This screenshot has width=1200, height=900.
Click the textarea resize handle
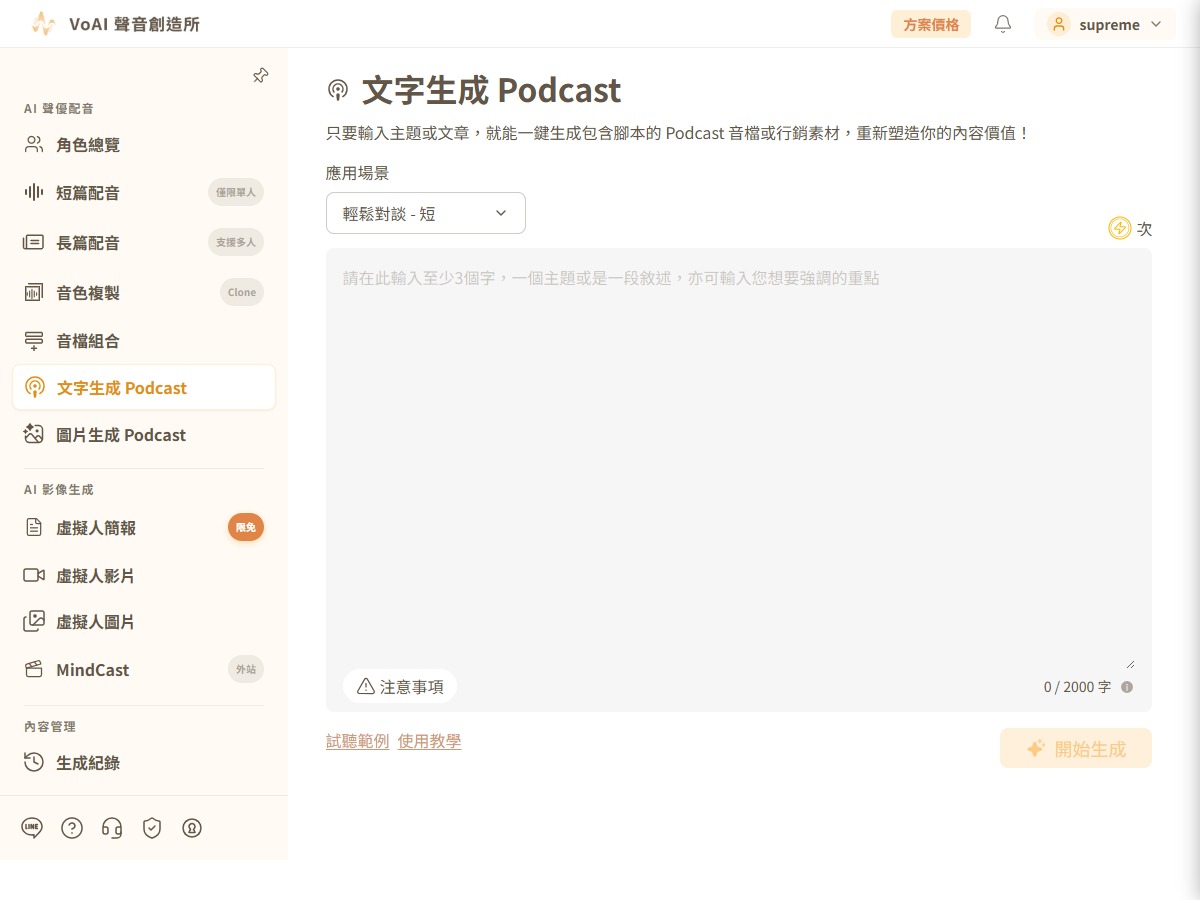[1130, 663]
